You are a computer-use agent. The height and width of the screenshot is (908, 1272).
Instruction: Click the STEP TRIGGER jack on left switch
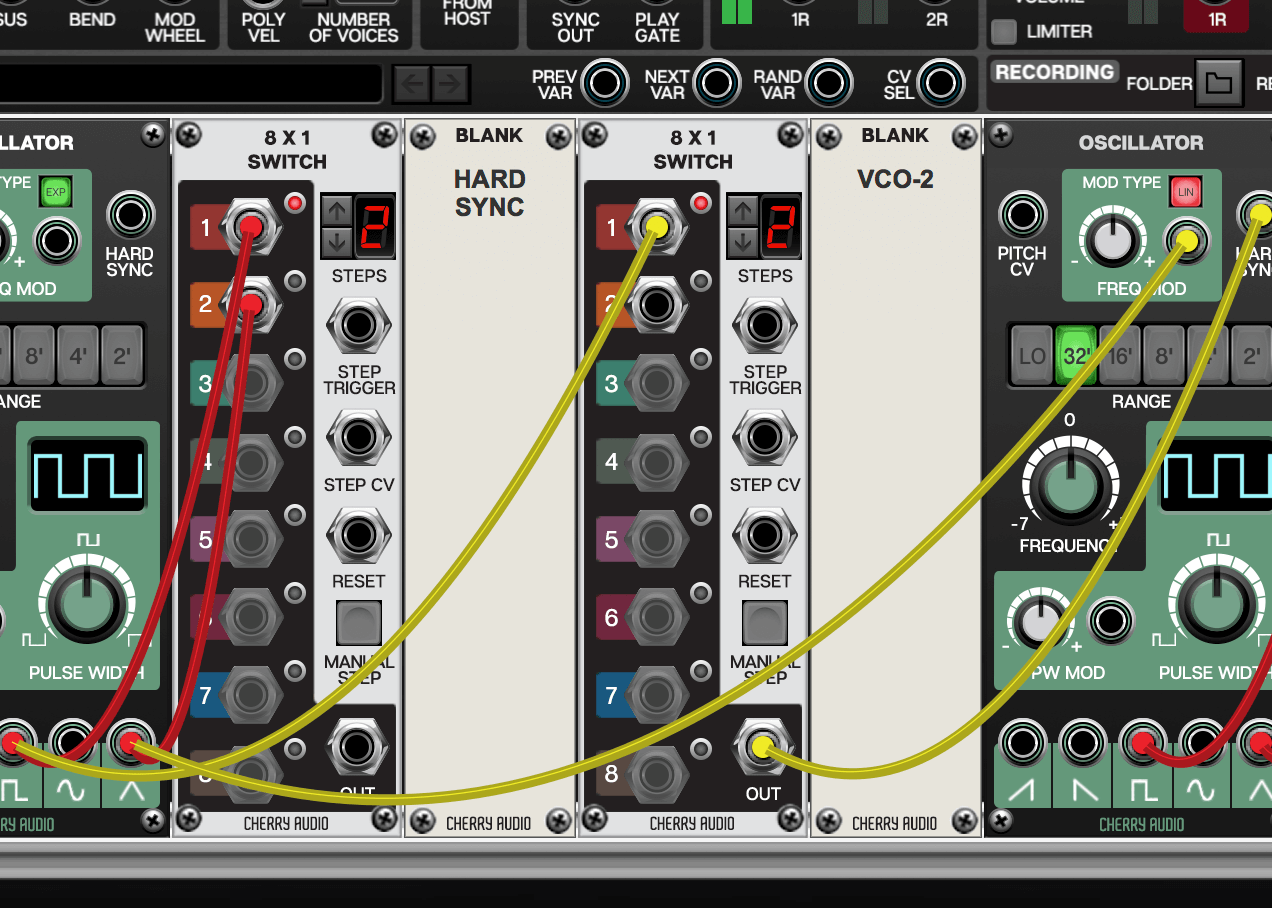pyautogui.click(x=359, y=325)
